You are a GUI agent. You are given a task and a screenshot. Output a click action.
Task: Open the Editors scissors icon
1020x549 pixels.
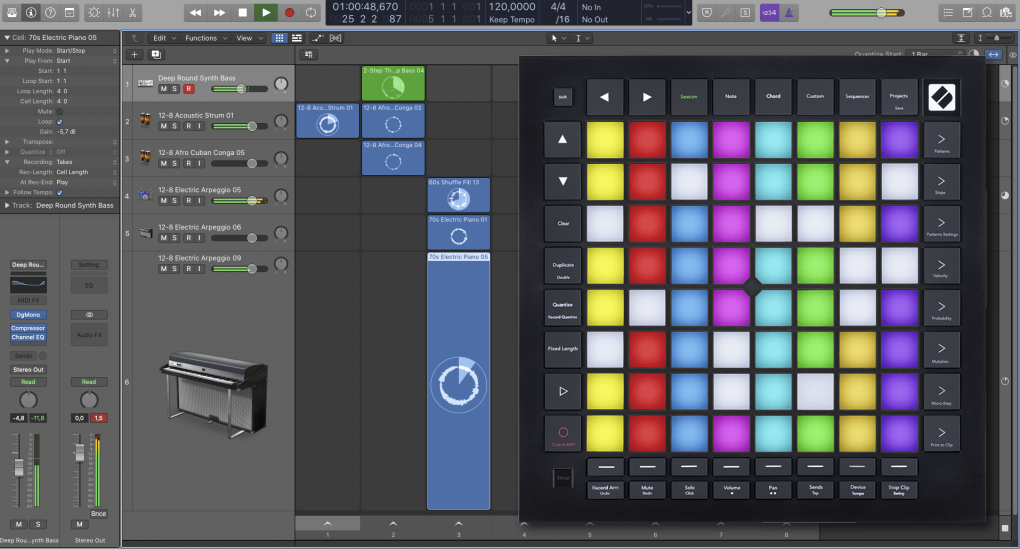[x=132, y=12]
